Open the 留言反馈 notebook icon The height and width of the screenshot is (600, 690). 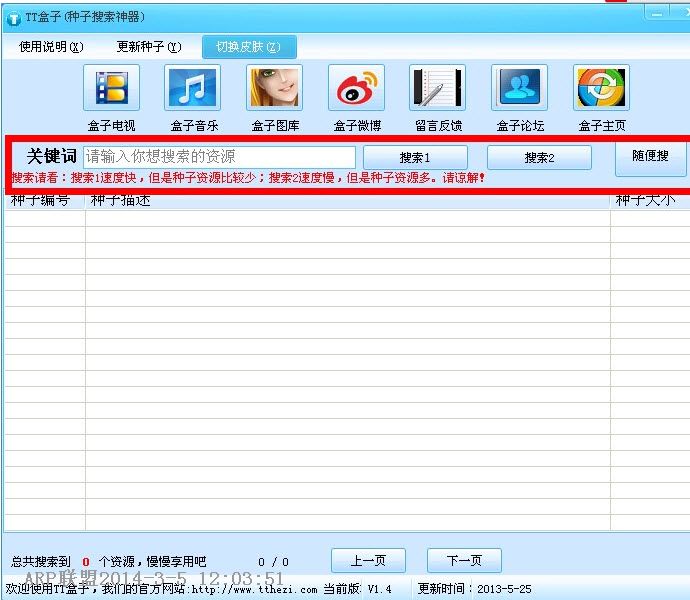pos(437,87)
